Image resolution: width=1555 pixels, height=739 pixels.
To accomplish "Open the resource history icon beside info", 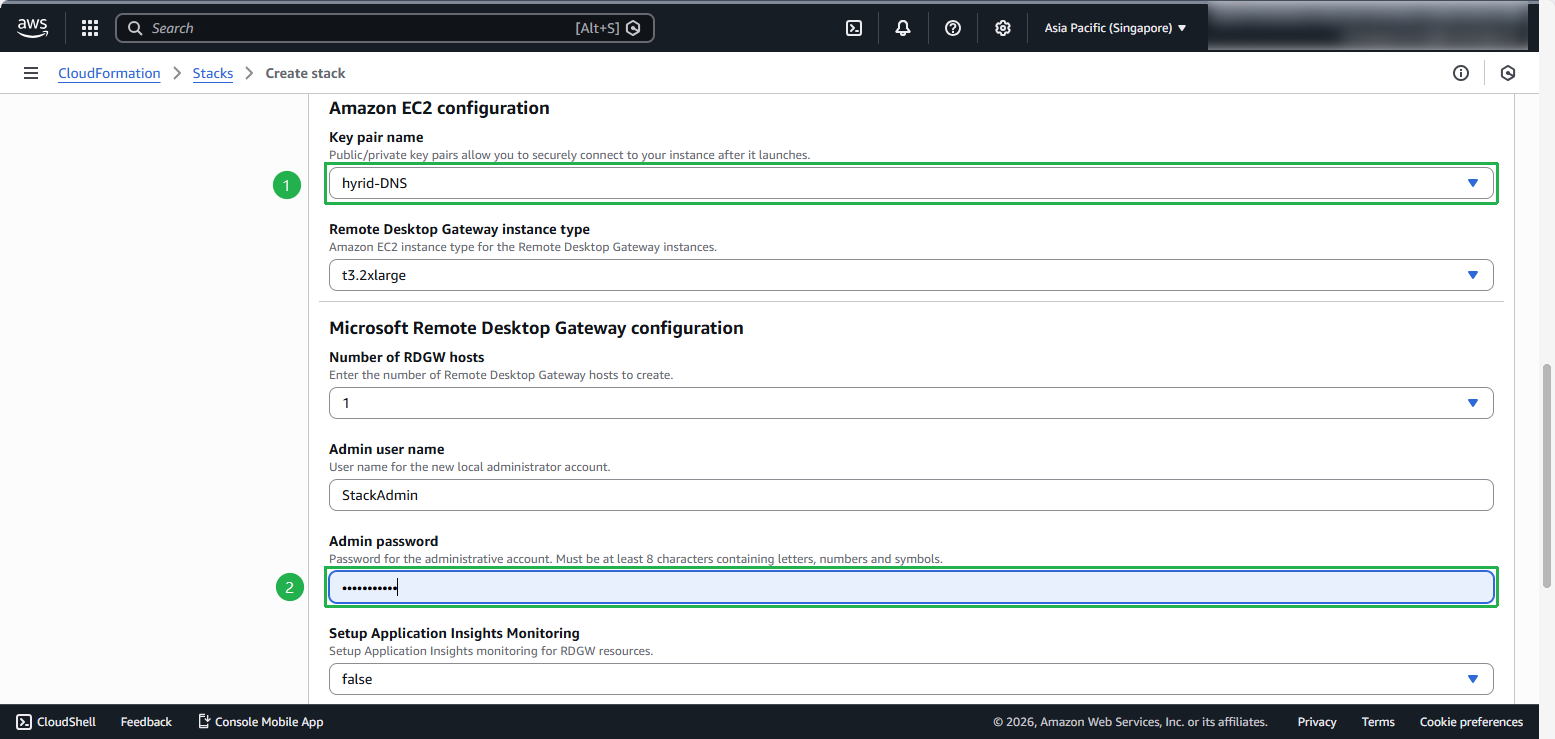I will 1508,72.
